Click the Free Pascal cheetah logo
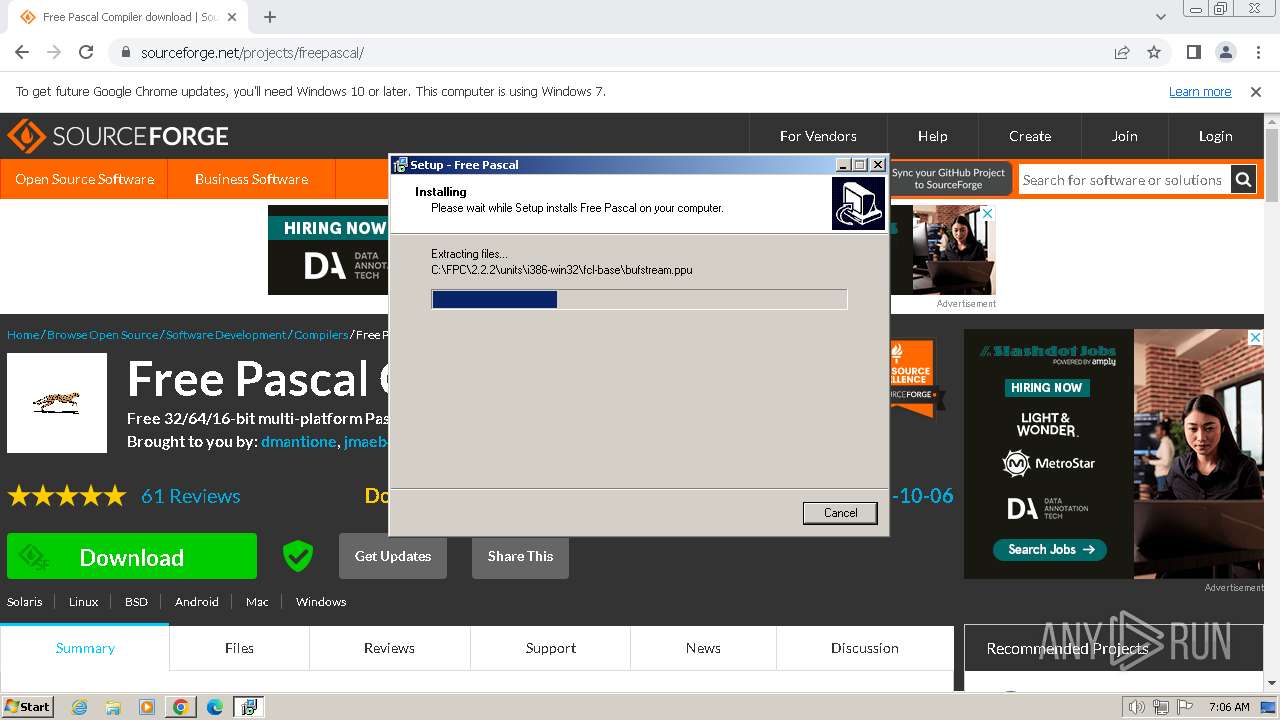 click(57, 403)
